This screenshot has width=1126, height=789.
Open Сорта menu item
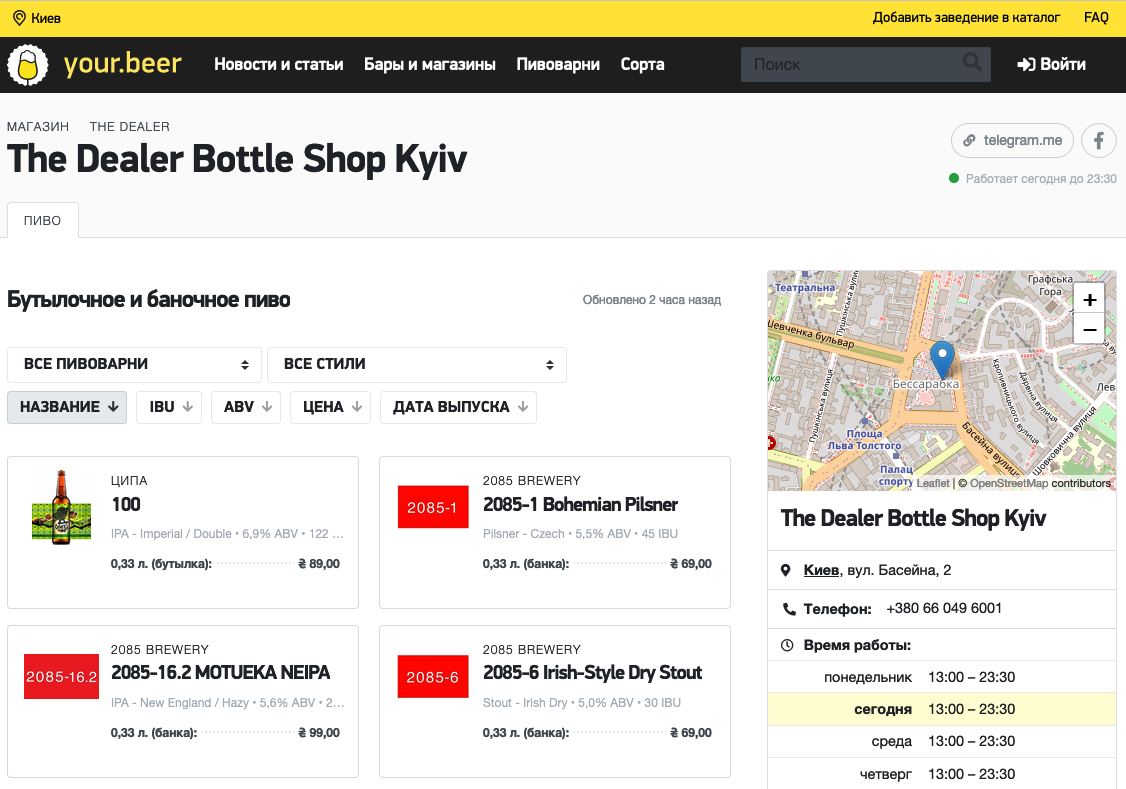point(642,65)
